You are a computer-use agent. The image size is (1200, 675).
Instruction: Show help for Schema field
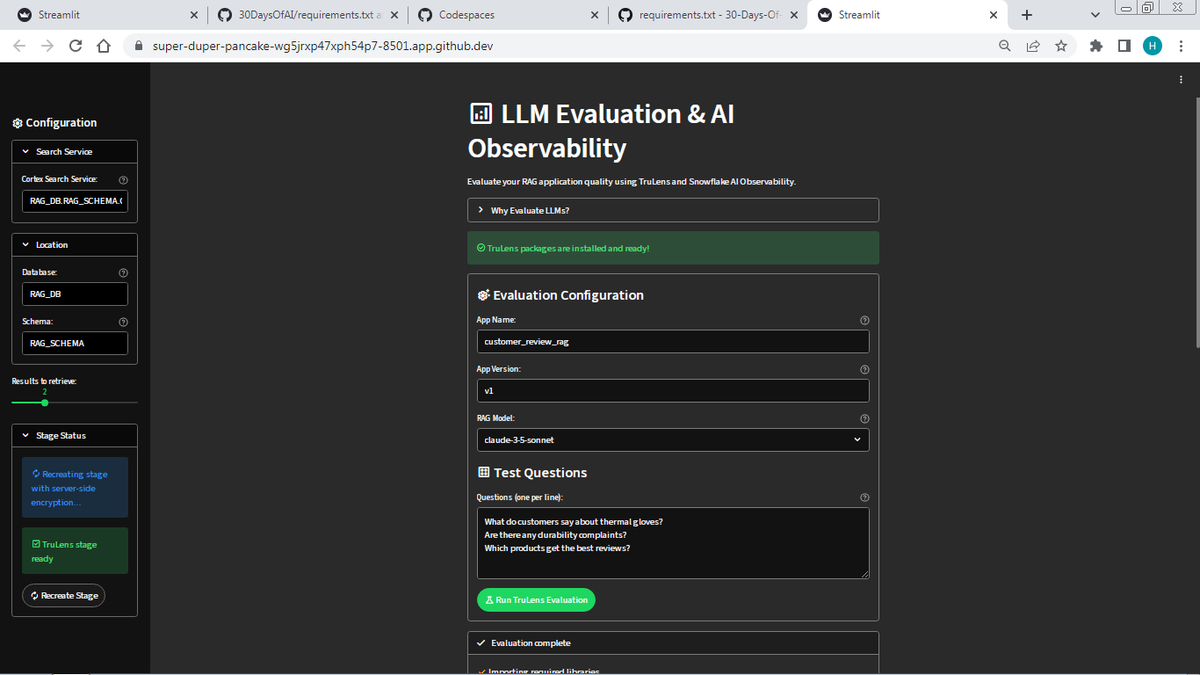(122, 322)
